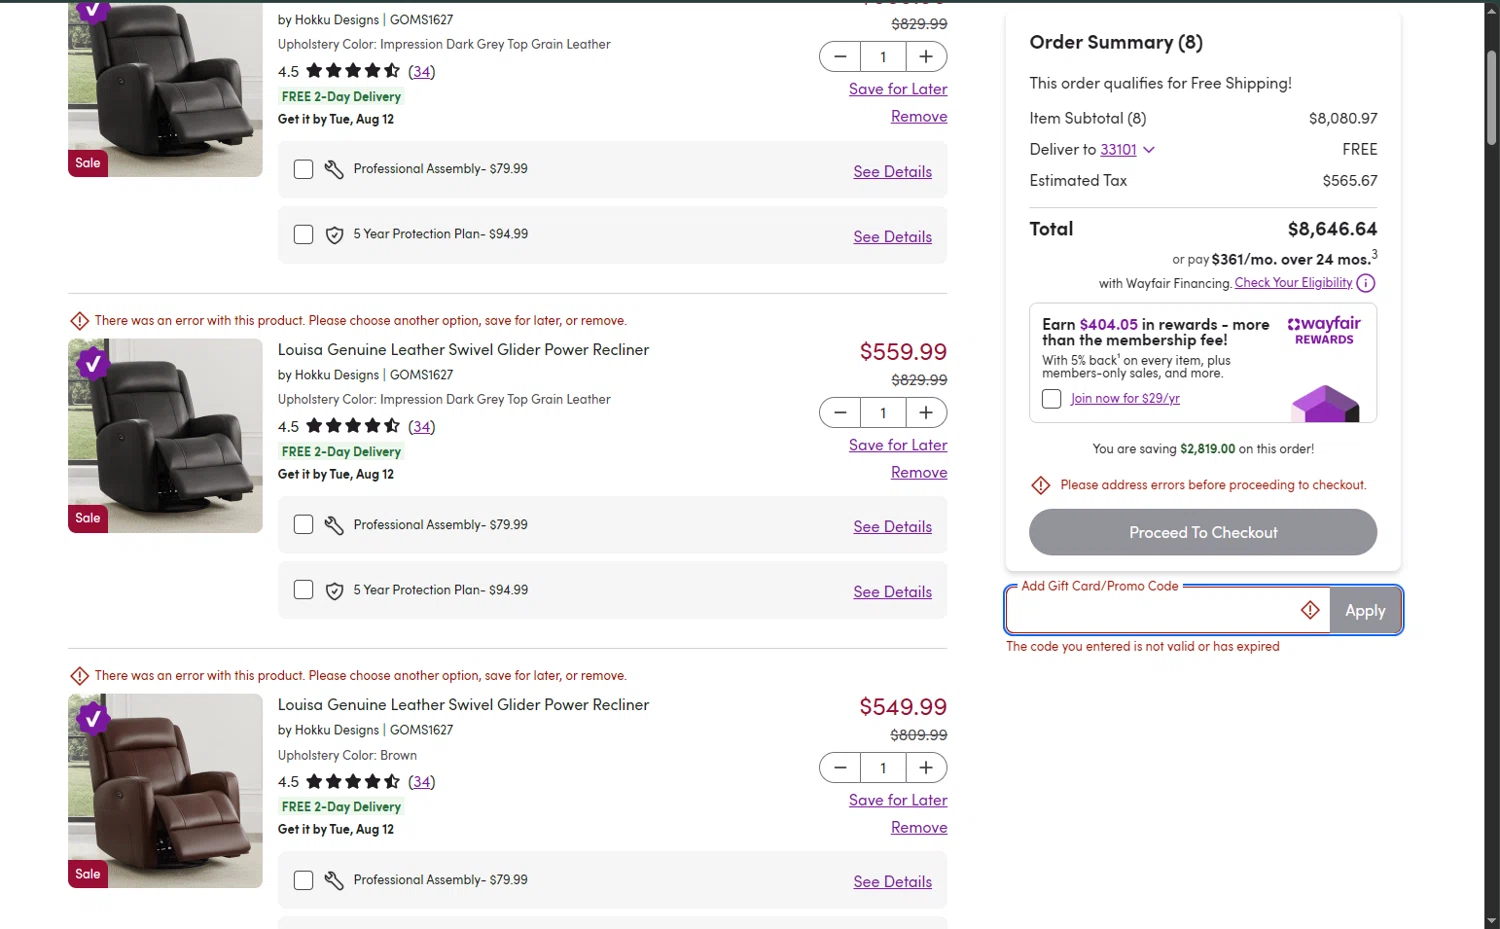Viewport: 1500px width, 929px height.
Task: Save the Brown recliner for later
Action: tap(898, 800)
